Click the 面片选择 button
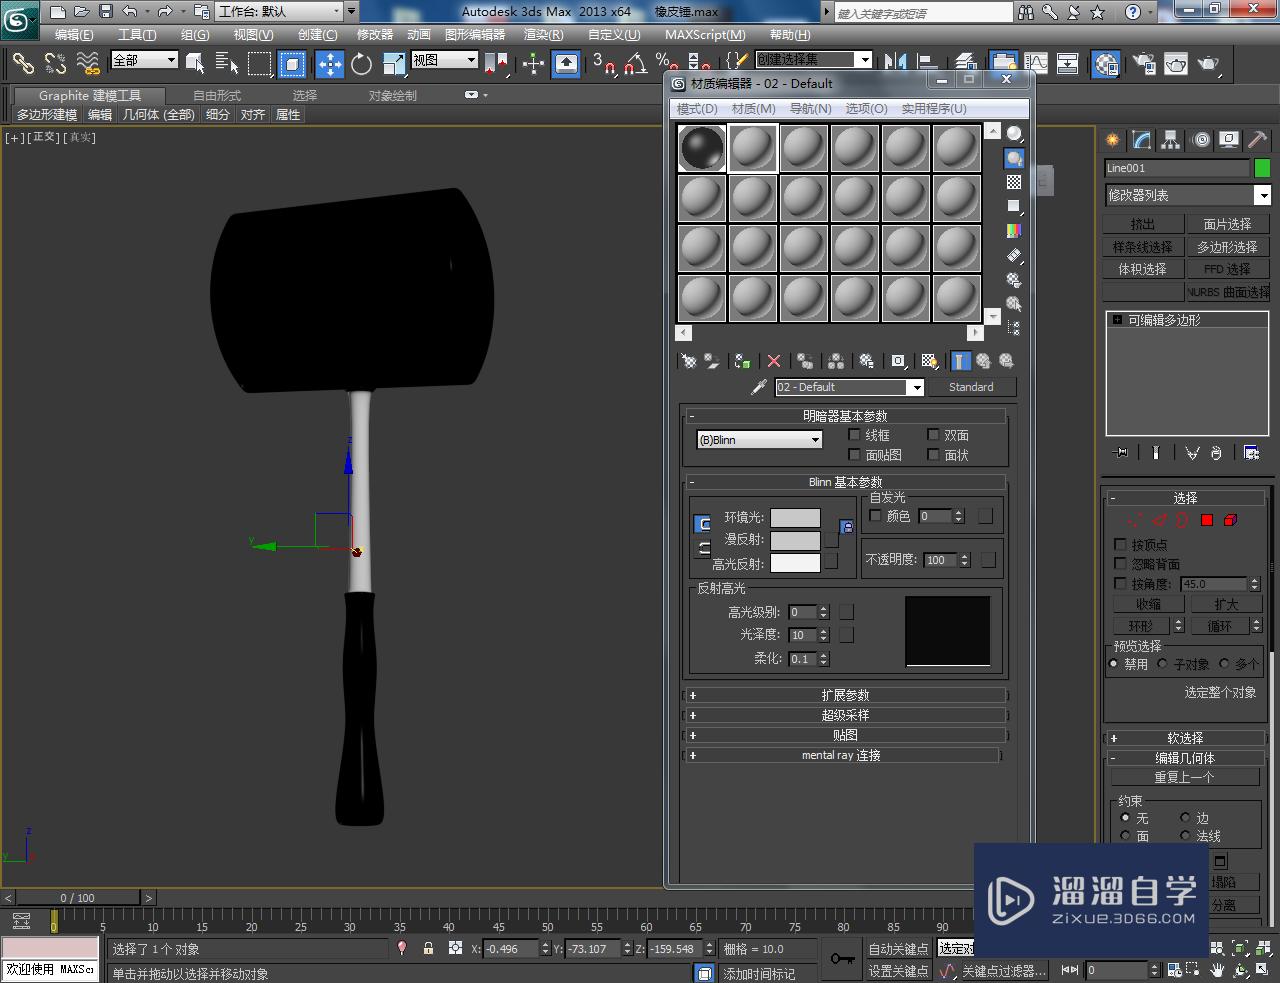This screenshot has width=1280, height=983. (1227, 224)
